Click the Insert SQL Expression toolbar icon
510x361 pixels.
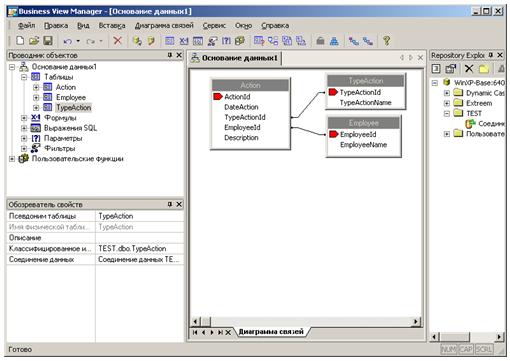tap(198, 41)
